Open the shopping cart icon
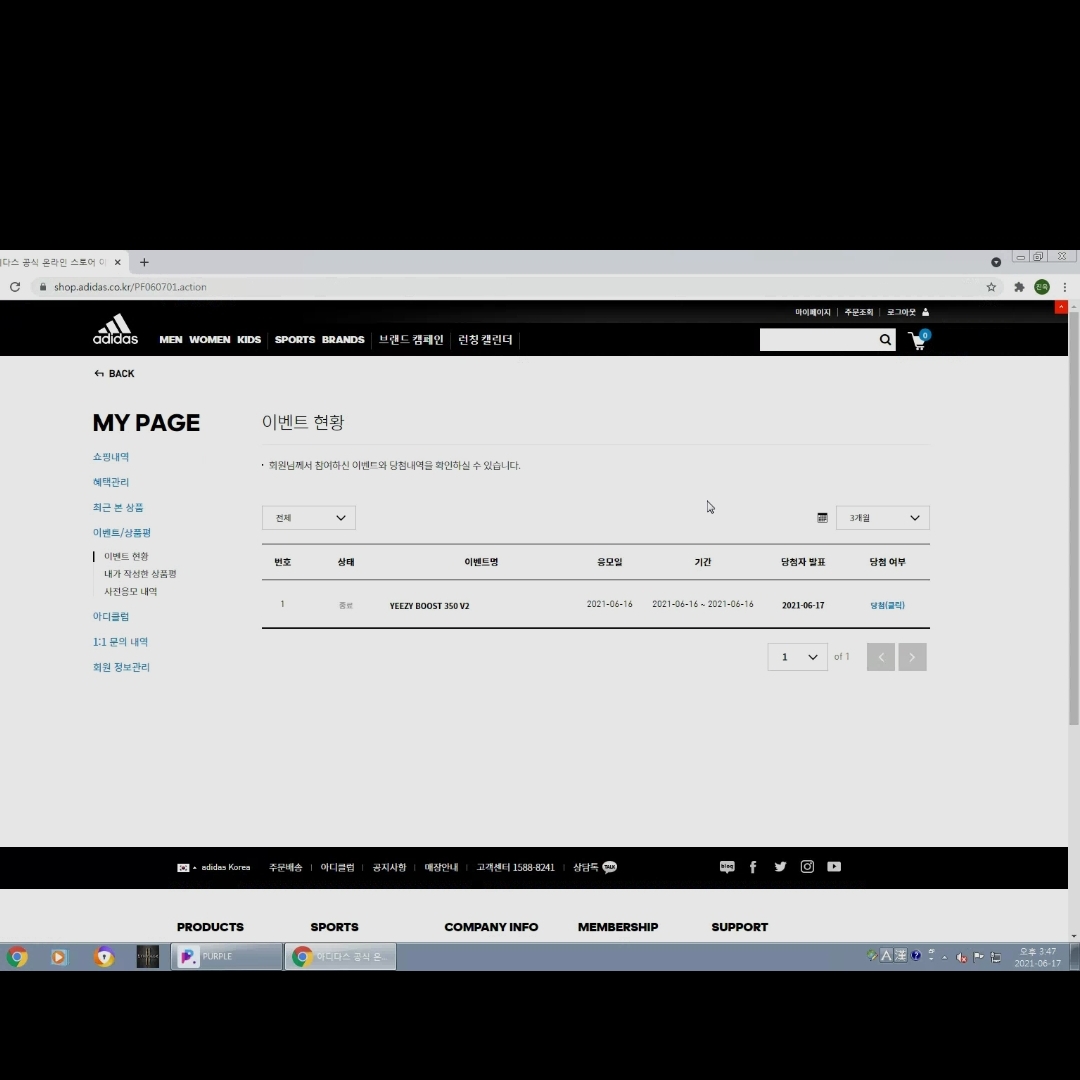The height and width of the screenshot is (1080, 1080). click(917, 341)
